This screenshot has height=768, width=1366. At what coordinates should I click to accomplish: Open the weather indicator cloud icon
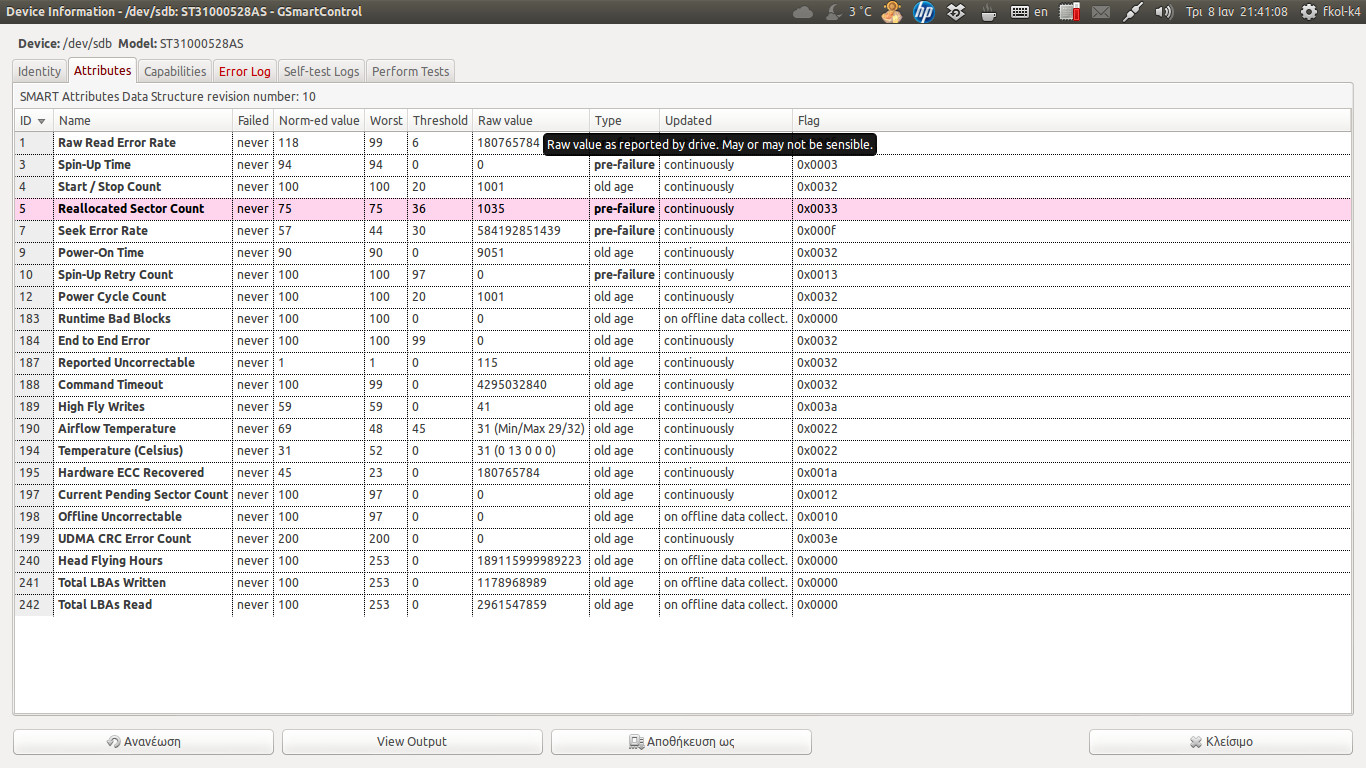[x=803, y=12]
